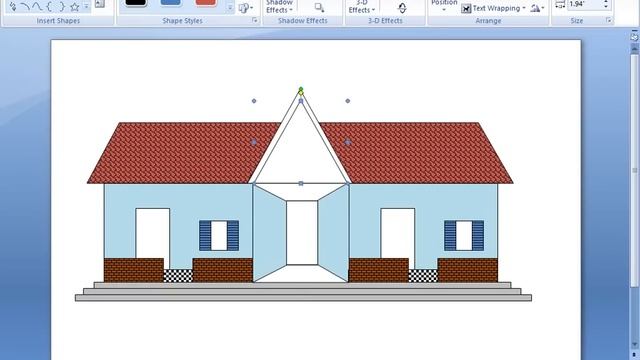Click the Text Wrapping icon
This screenshot has width=640, height=360.
(x=466, y=8)
